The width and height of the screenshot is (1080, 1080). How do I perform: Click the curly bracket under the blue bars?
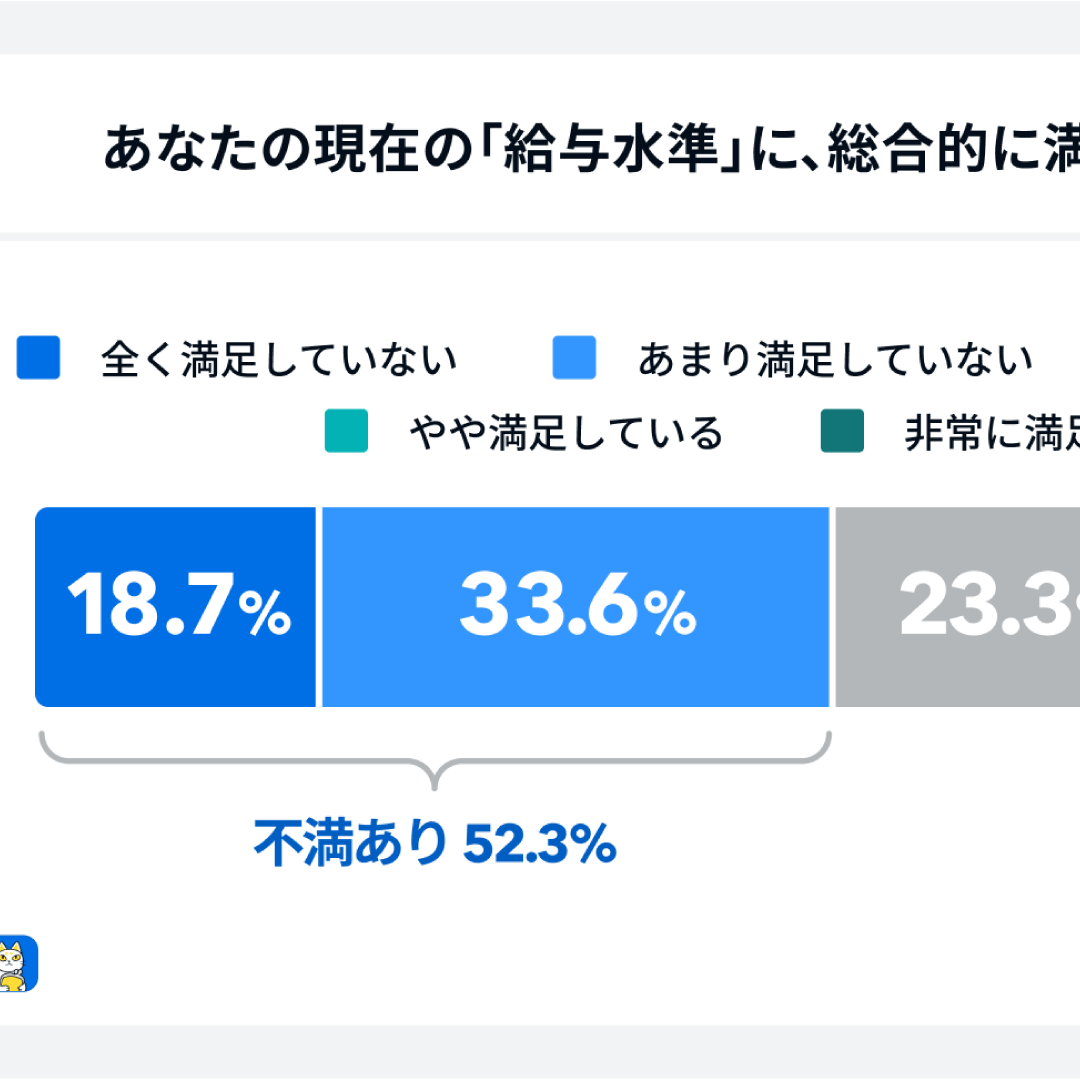[435, 762]
